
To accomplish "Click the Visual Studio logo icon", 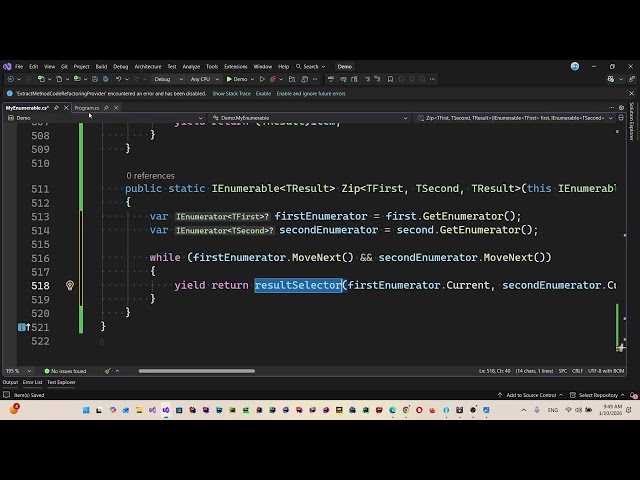I will point(7,67).
